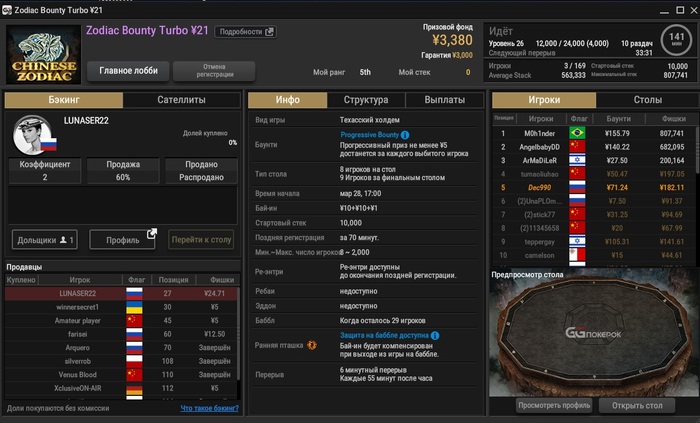This screenshot has height=423, width=700.
Task: Click the LUNASER22 profile avatar
Action: click(x=32, y=135)
